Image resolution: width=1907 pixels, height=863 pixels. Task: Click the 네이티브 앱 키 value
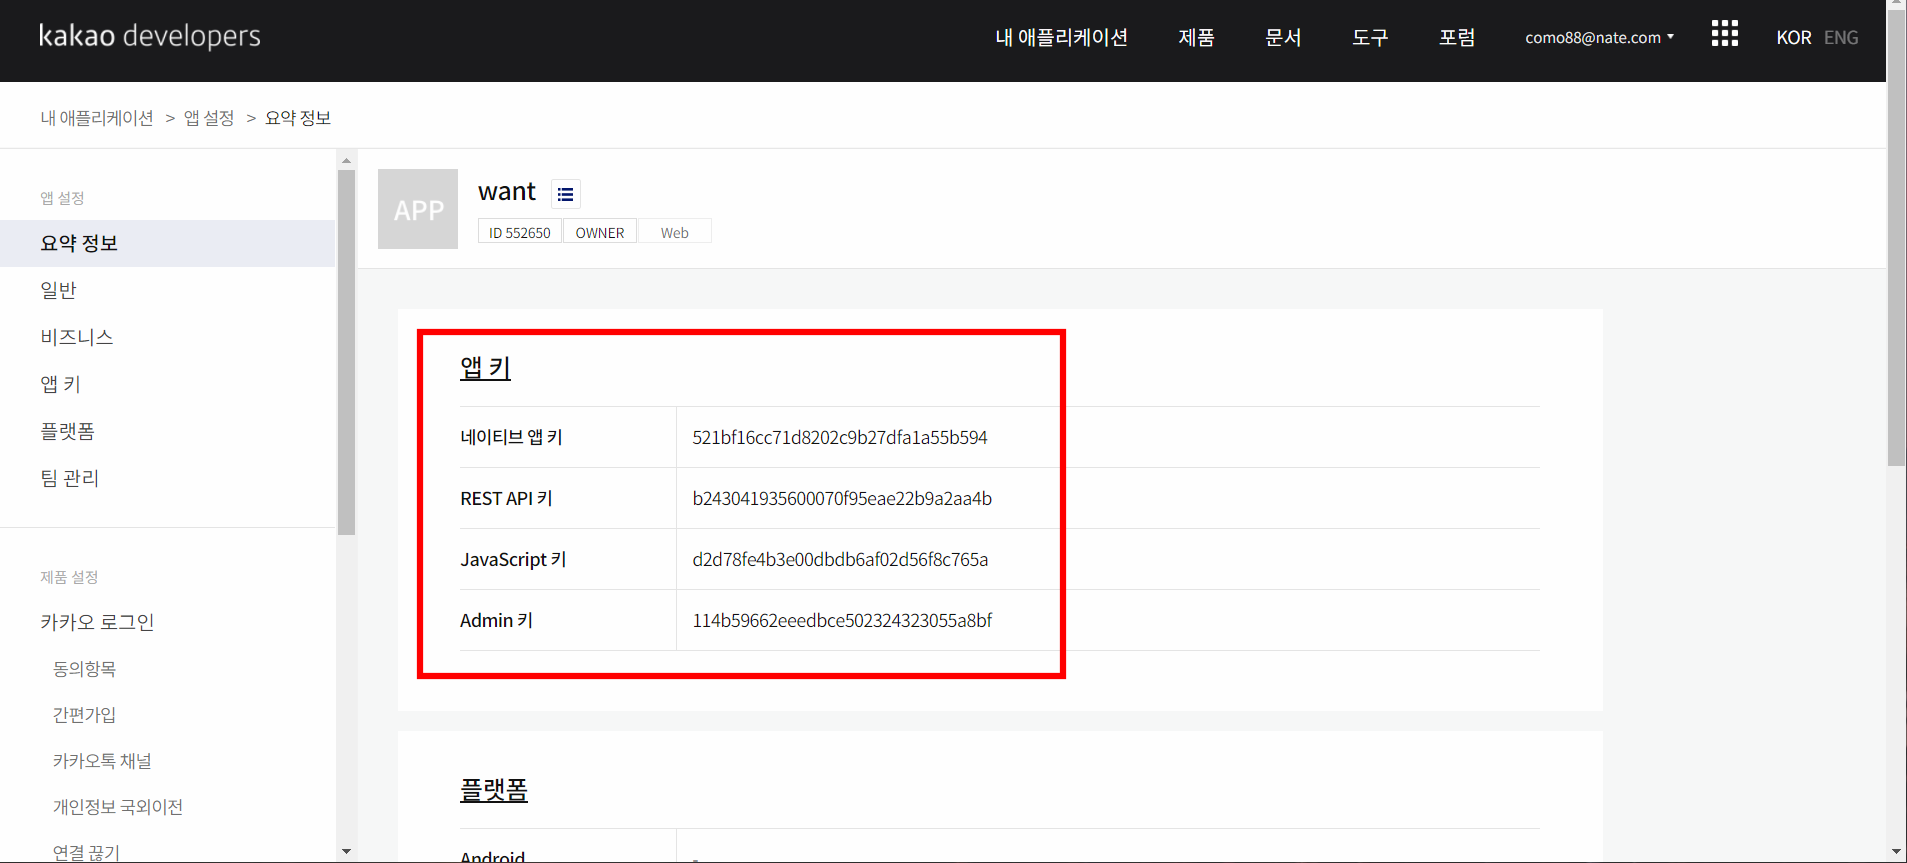point(840,437)
